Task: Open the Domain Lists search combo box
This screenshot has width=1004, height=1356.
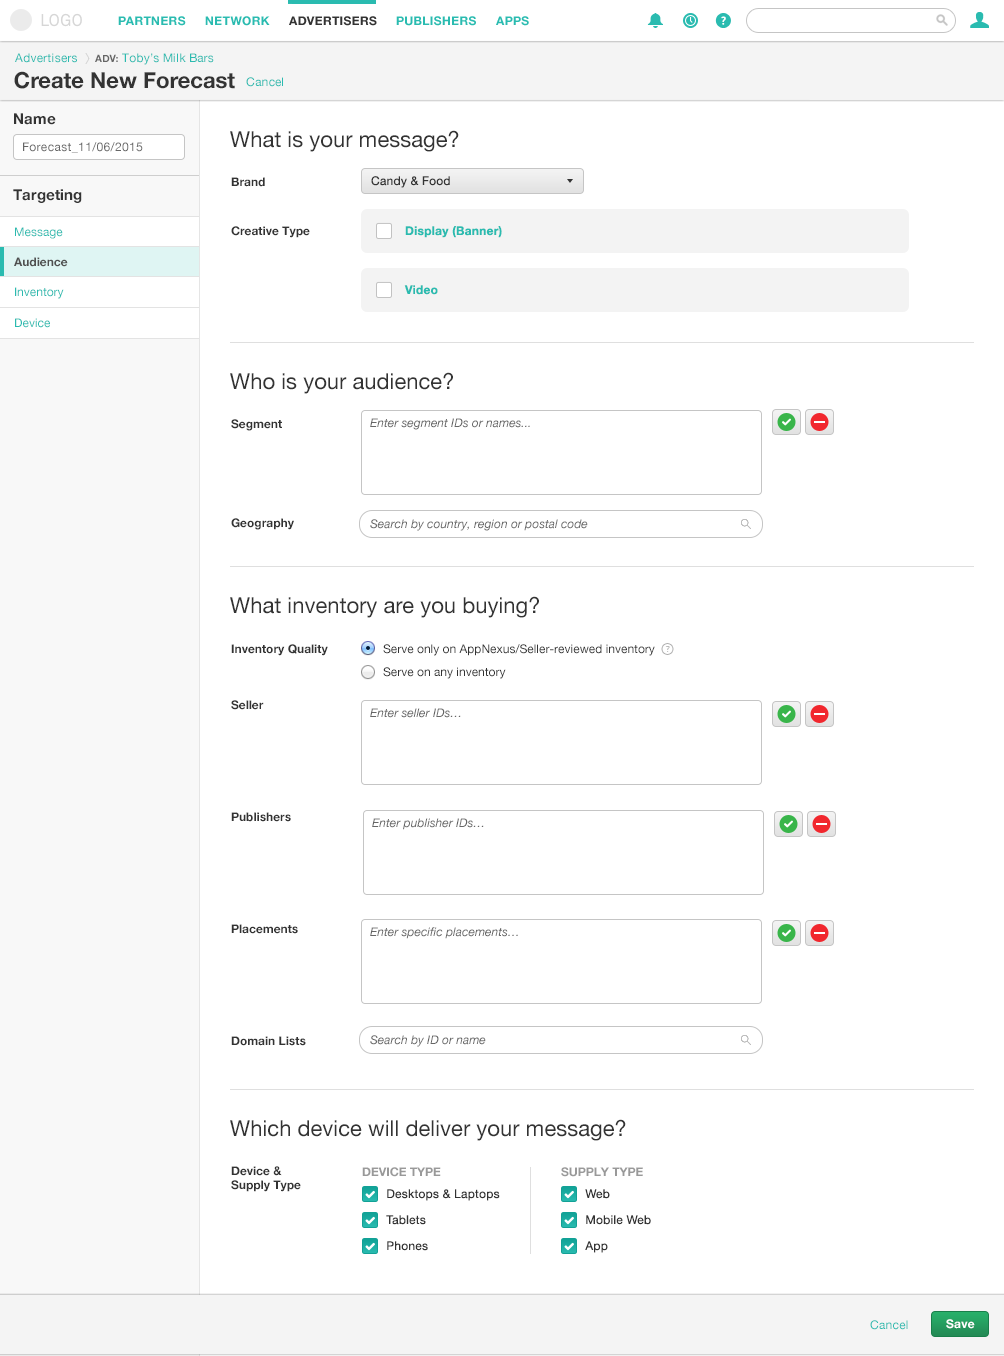Action: [561, 1040]
